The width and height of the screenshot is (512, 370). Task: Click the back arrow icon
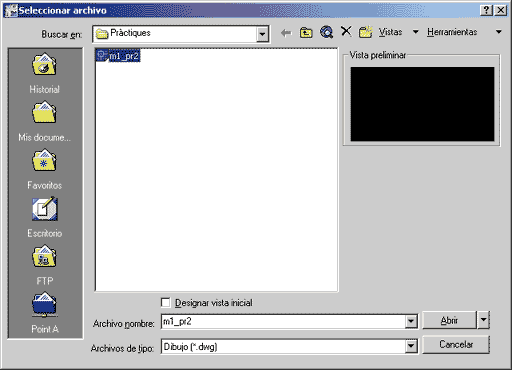286,33
